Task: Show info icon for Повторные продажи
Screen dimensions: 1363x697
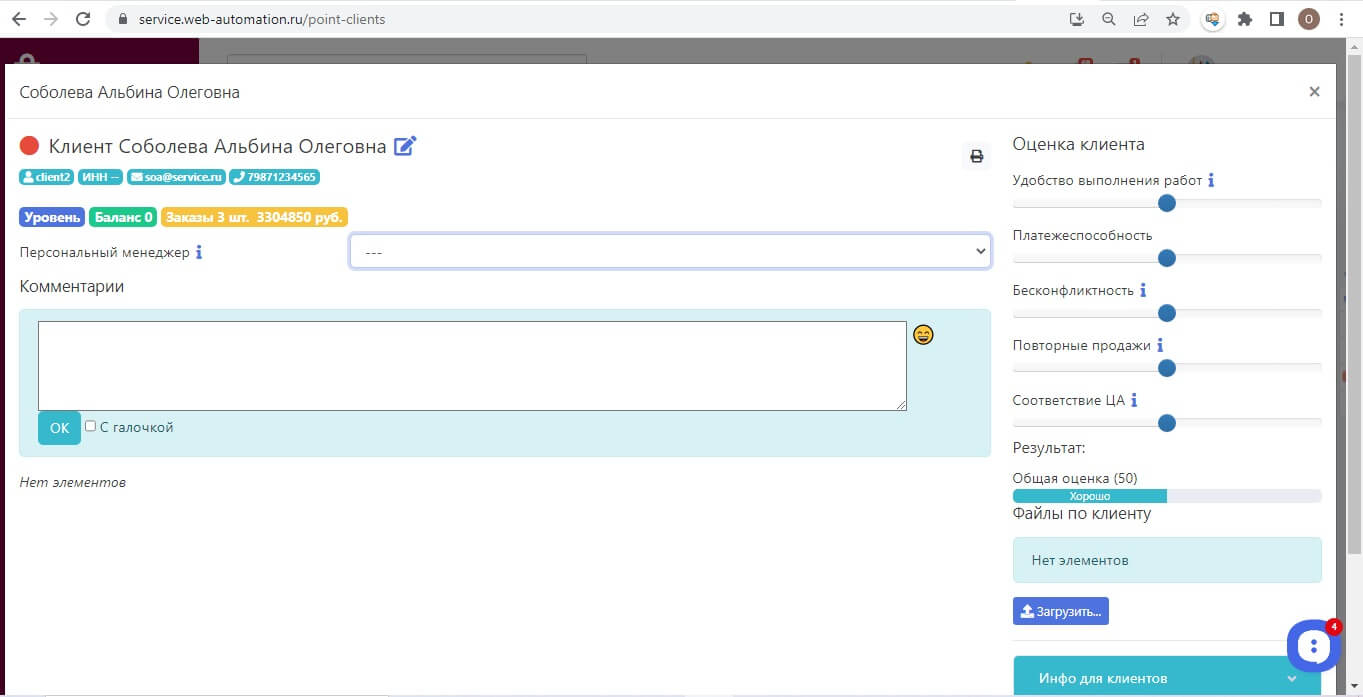Action: pyautogui.click(x=1160, y=346)
